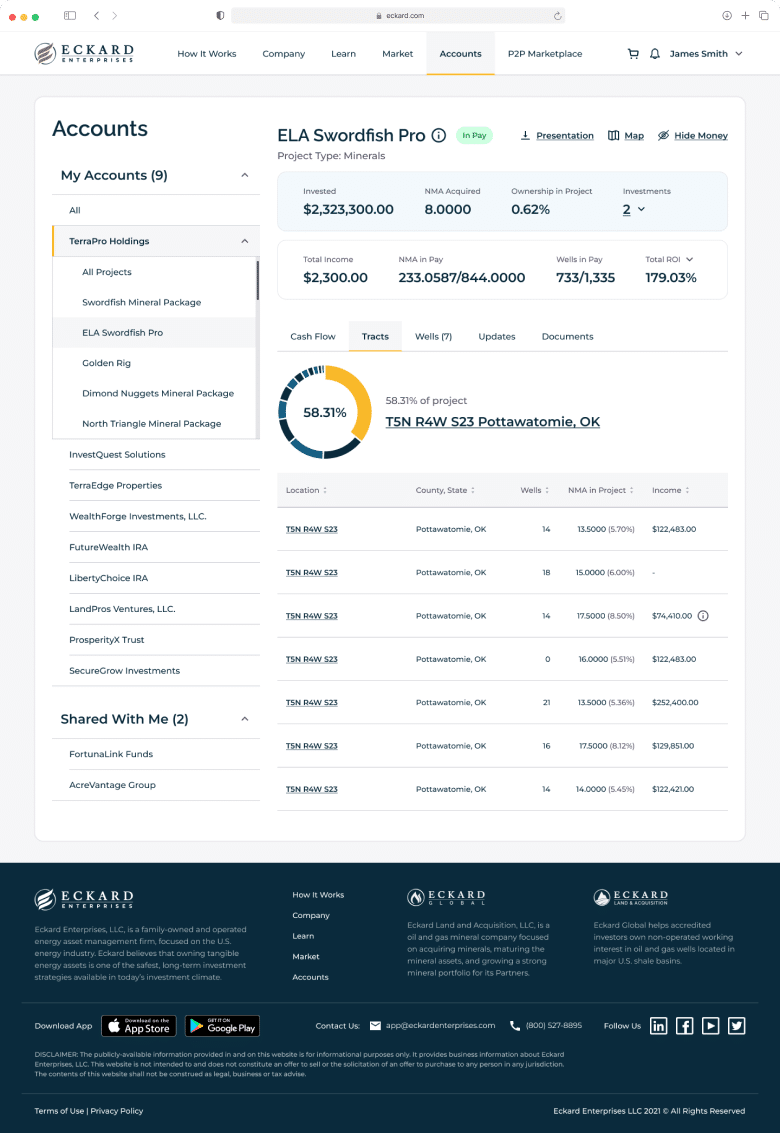
Task: Click Get it on Google Play badge
Action: tap(223, 1026)
